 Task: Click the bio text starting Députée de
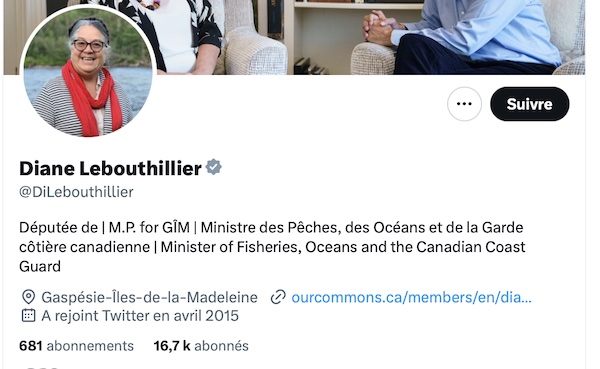pyautogui.click(x=272, y=247)
